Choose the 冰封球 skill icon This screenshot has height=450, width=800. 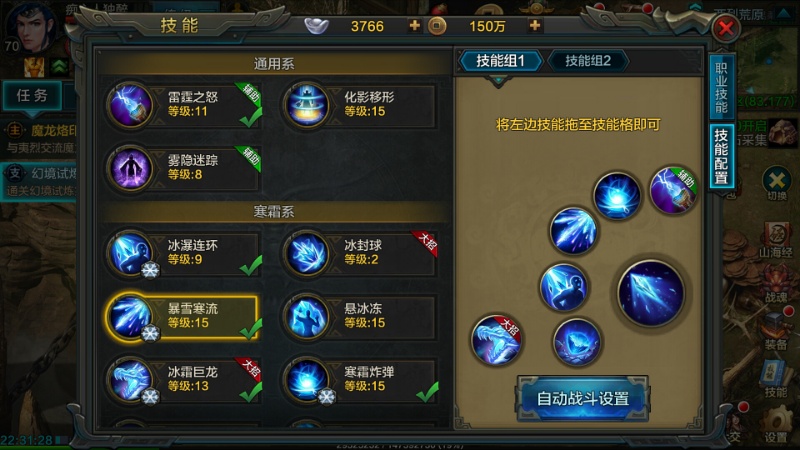pos(307,254)
